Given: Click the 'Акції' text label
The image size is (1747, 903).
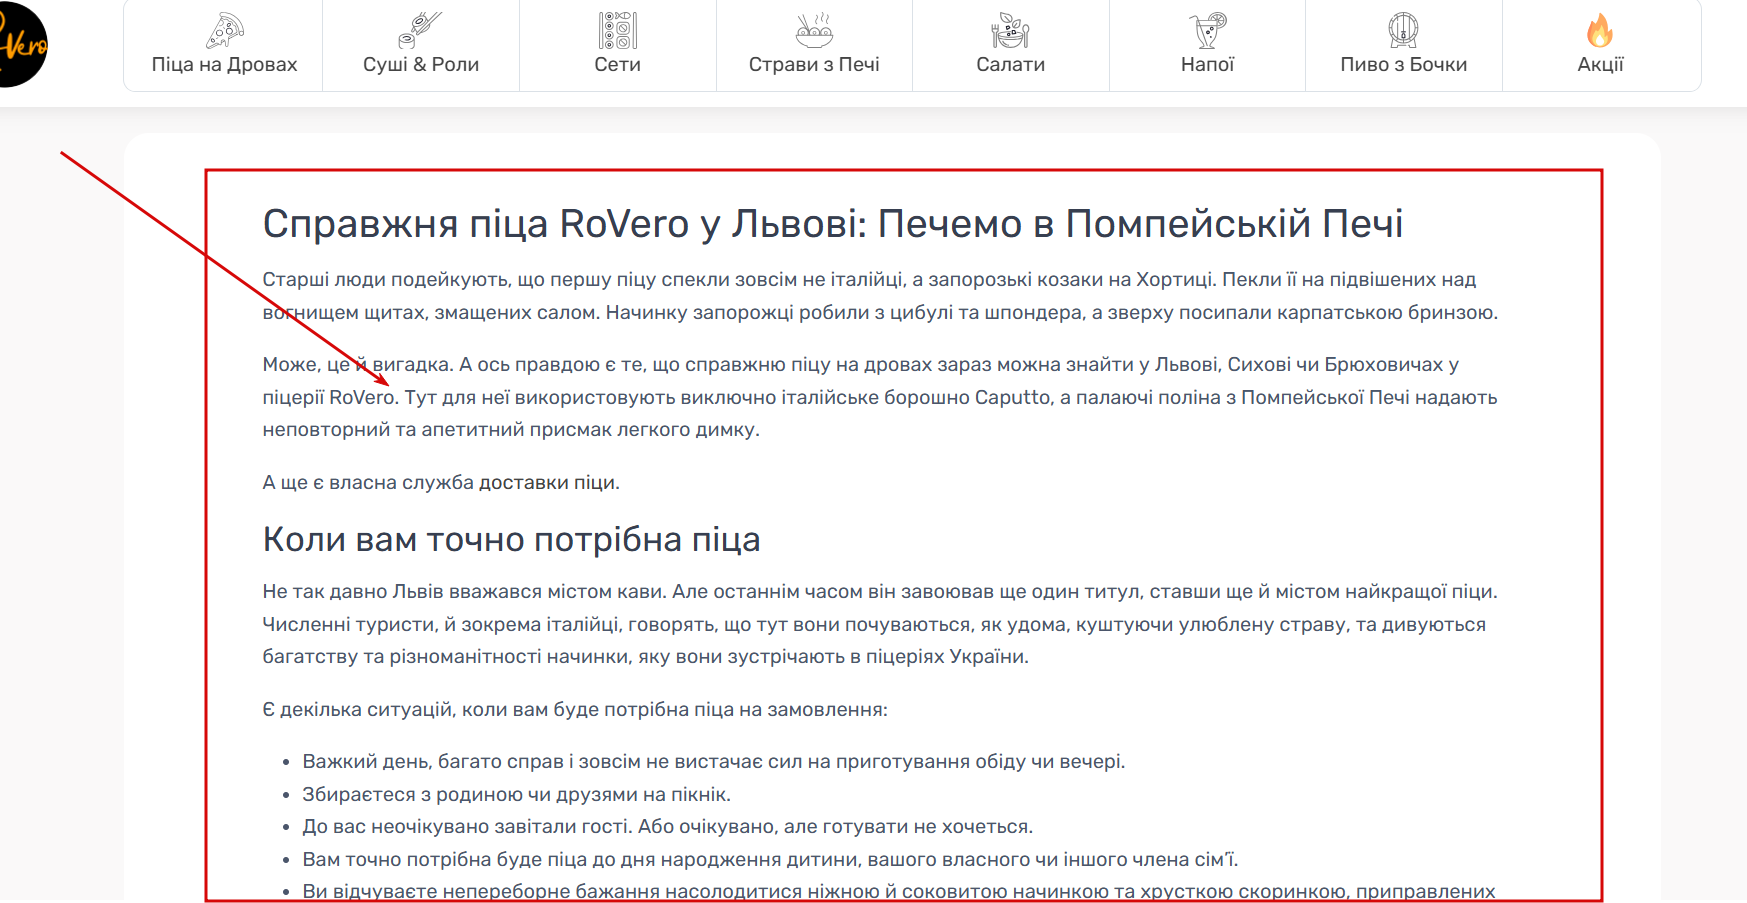Looking at the screenshot, I should click(x=1600, y=65).
